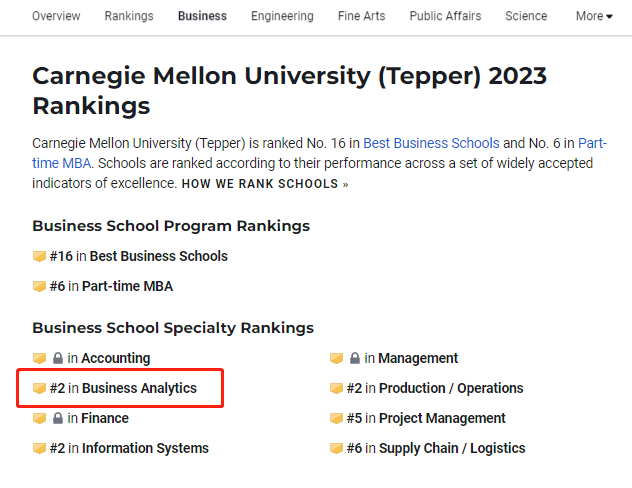Click the badge icon next to Part-time MBA
Viewport: 632px width, 488px height.
pyautogui.click(x=39, y=287)
